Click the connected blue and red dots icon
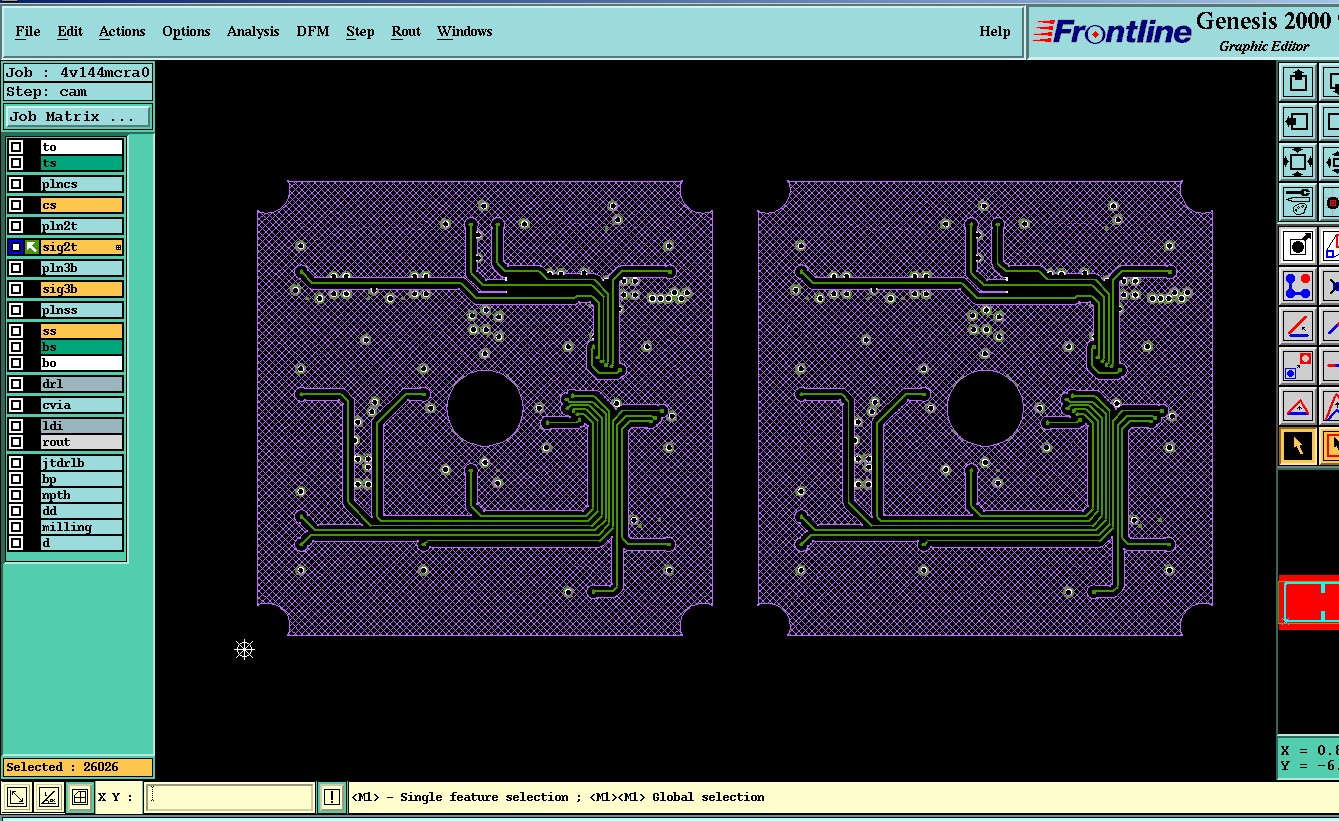This screenshot has height=821, width=1339. point(1297,286)
